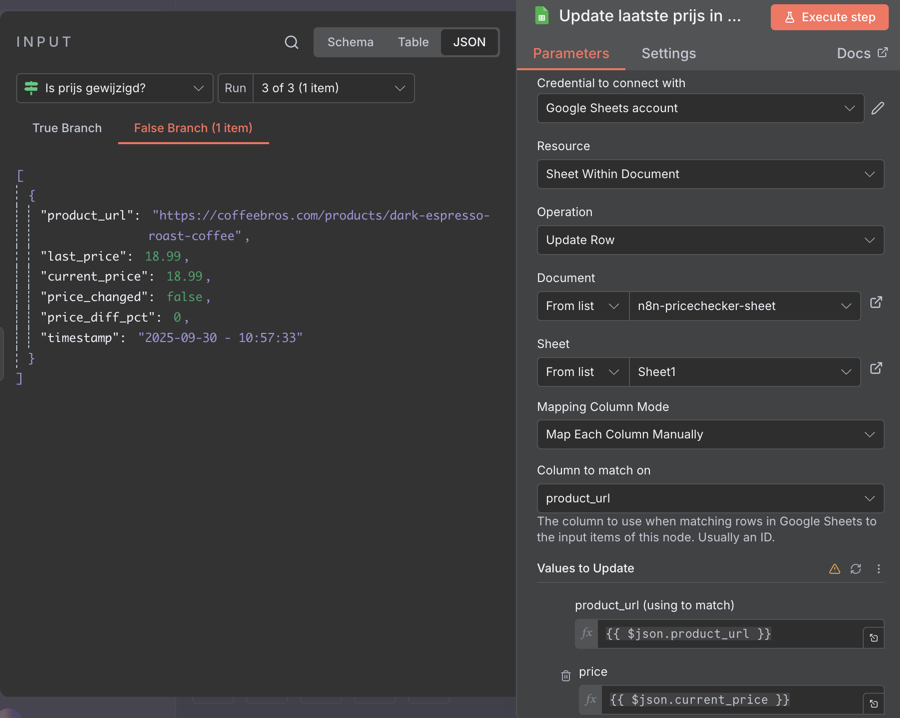Expand the Mapping Column Mode dropdown
Viewport: 900px width, 718px height.
tap(710, 434)
